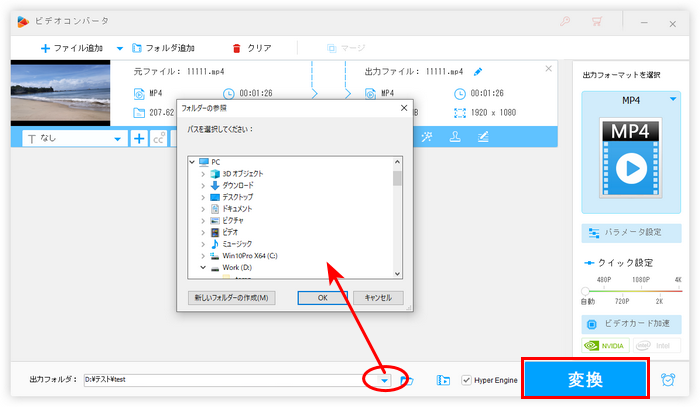Close the フォルダーの参照 dialog
Screen dimensions: 700x407
pos(404,108)
